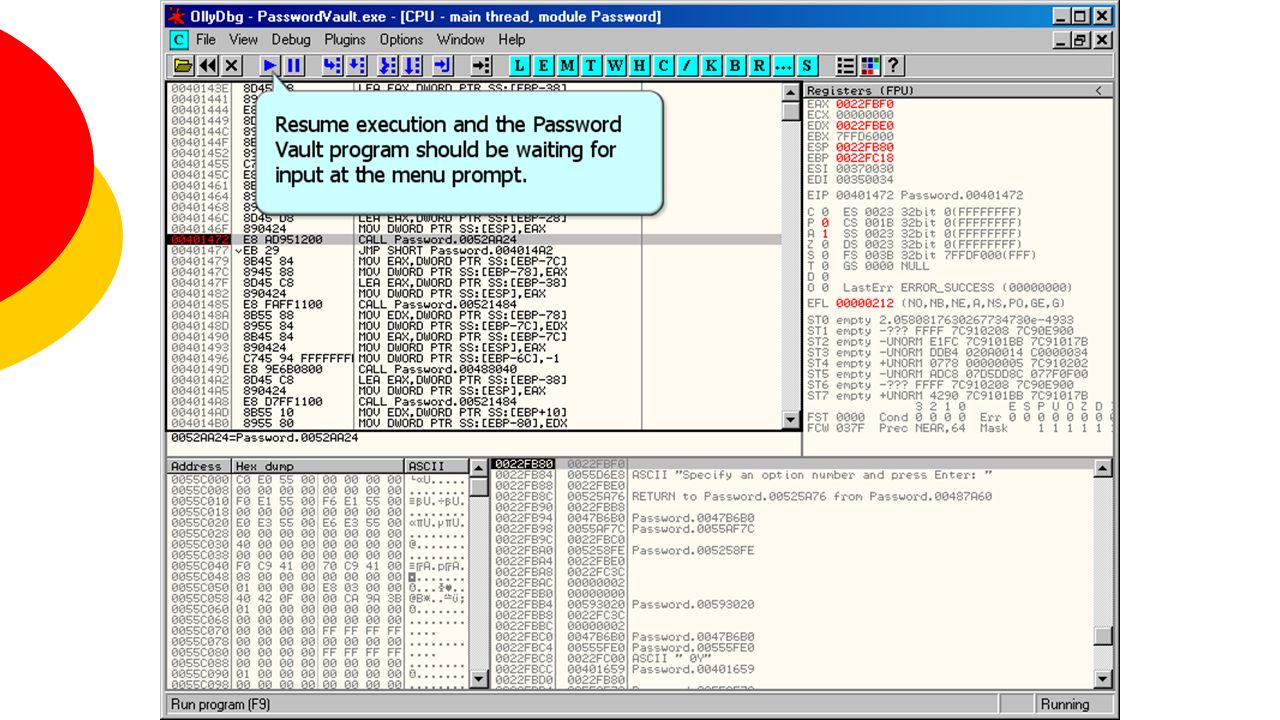1280x720 pixels.
Task: Open the File menu
Action: tap(206, 40)
